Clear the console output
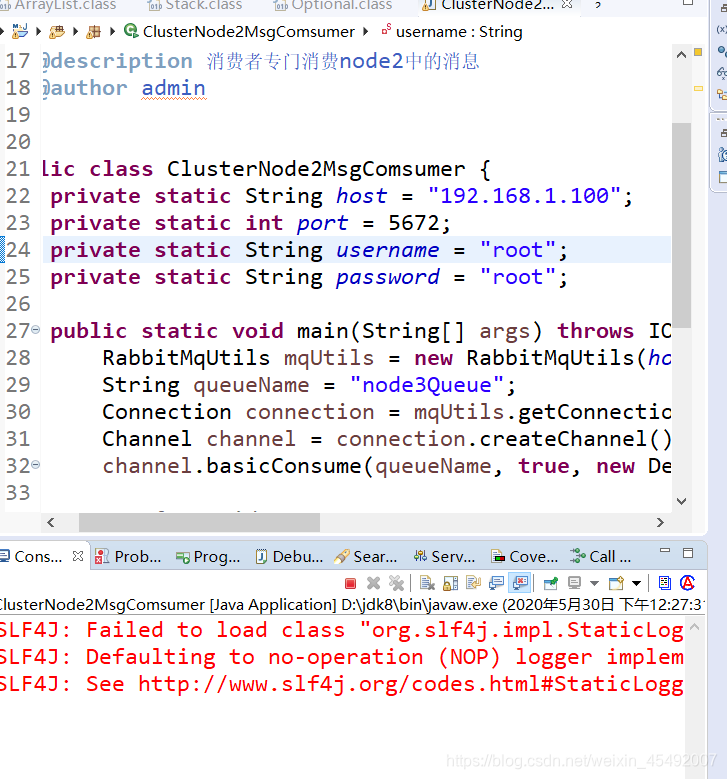The width and height of the screenshot is (727, 779). click(x=427, y=583)
